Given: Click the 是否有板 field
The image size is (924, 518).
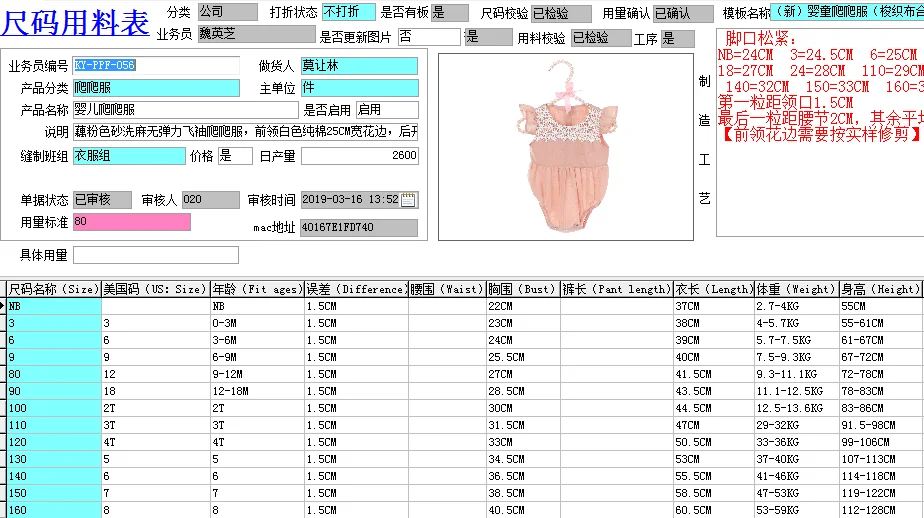Looking at the screenshot, I should click(450, 12).
